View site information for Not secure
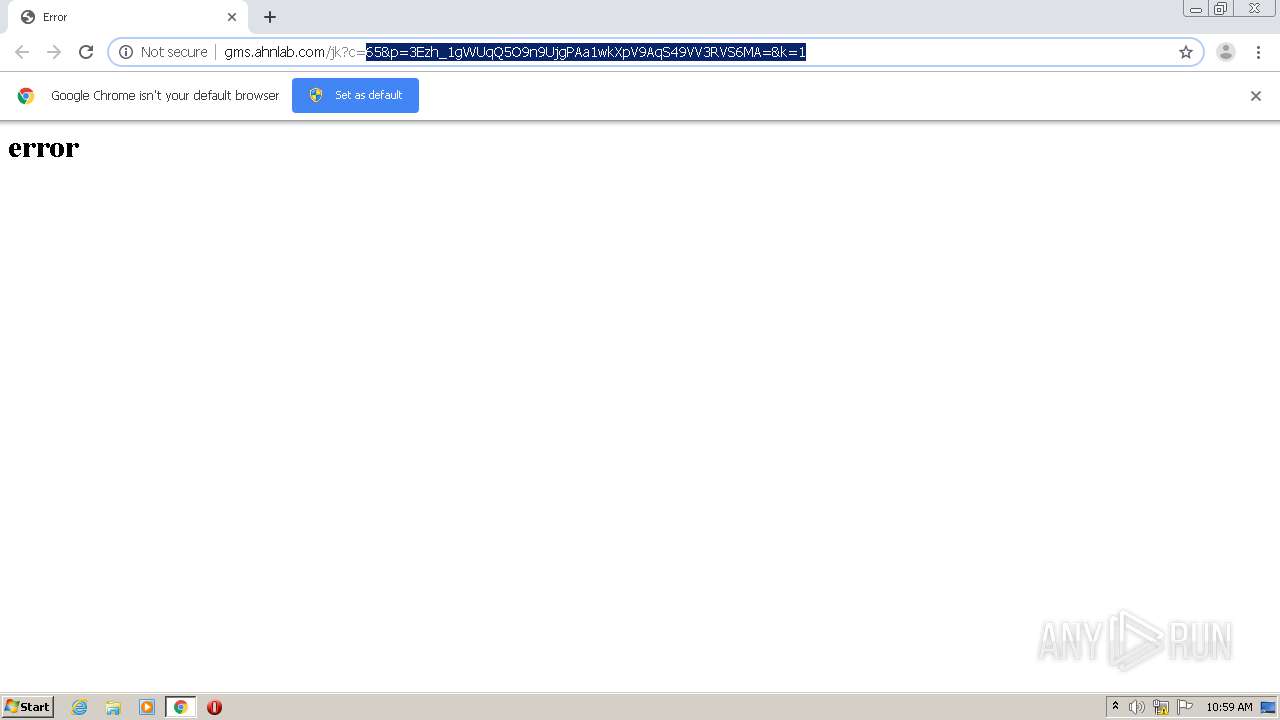Viewport: 1280px width, 720px height. [x=163, y=52]
